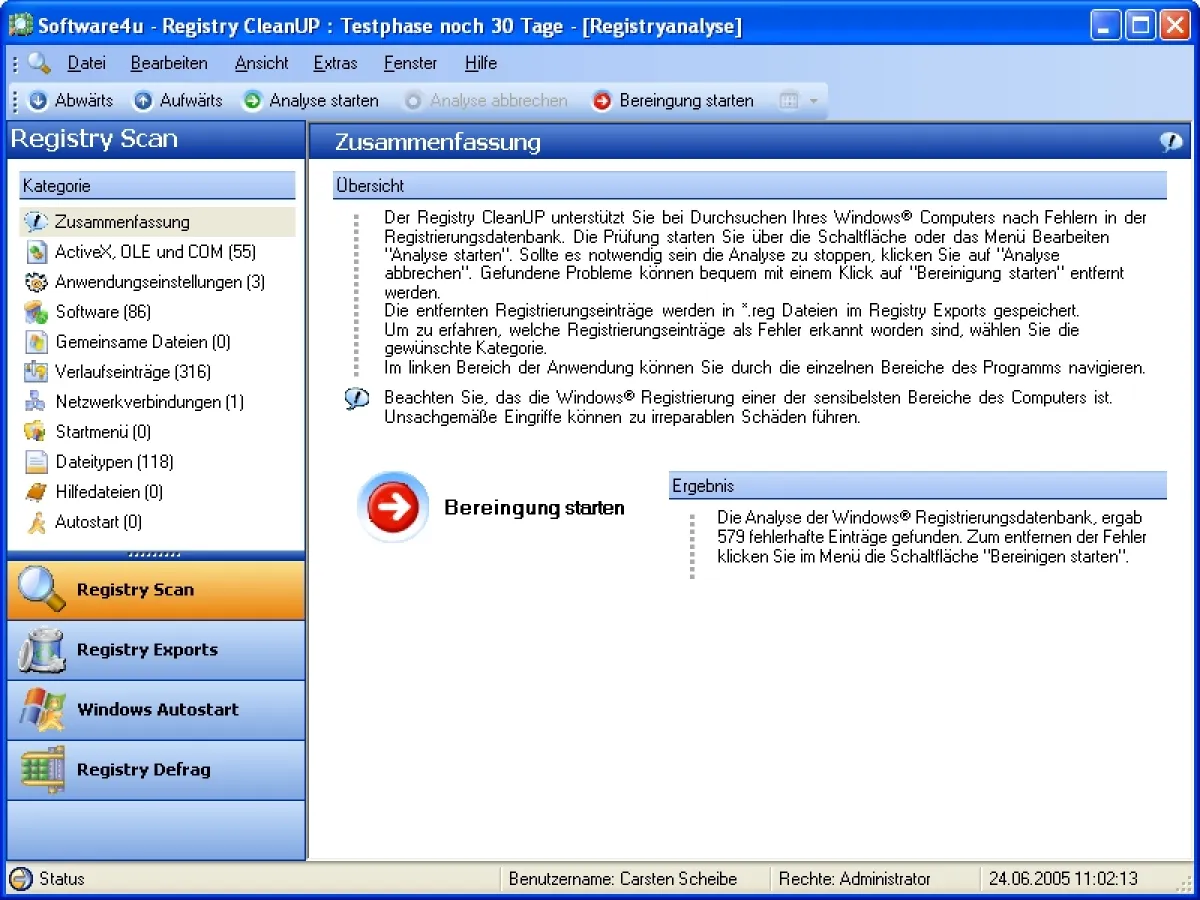Start analysis with the green Analyse starten icon
Screen dimensions: 1200x900
253,101
